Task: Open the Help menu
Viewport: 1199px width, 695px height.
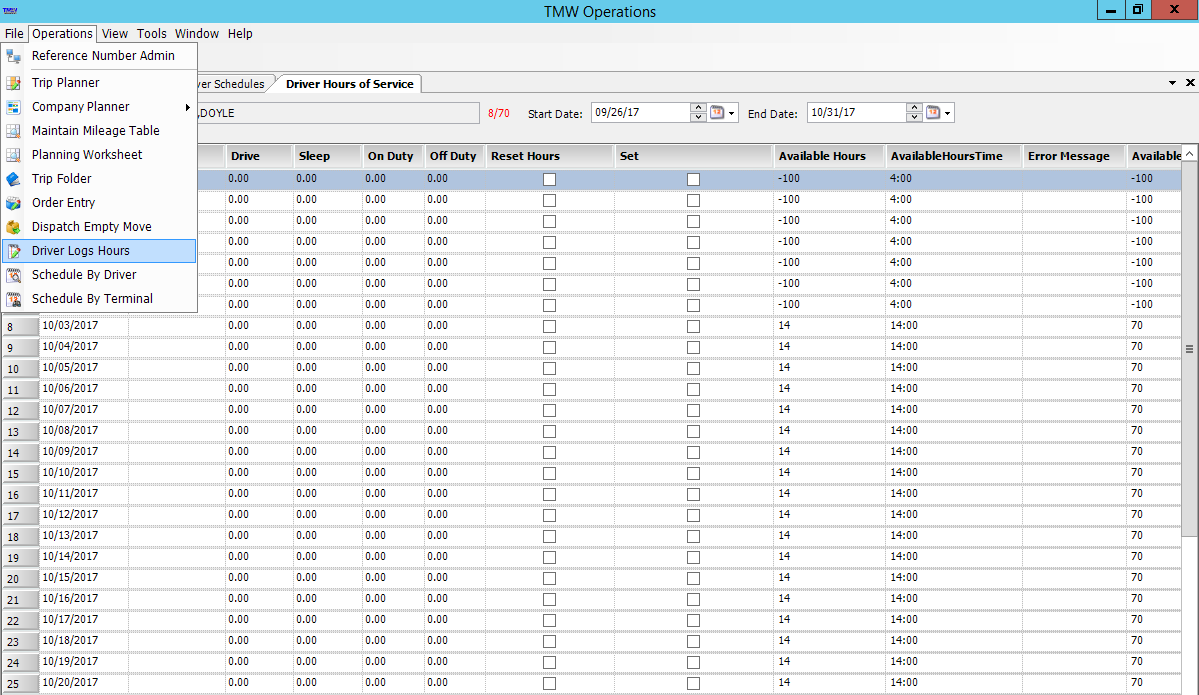Action: tap(240, 34)
